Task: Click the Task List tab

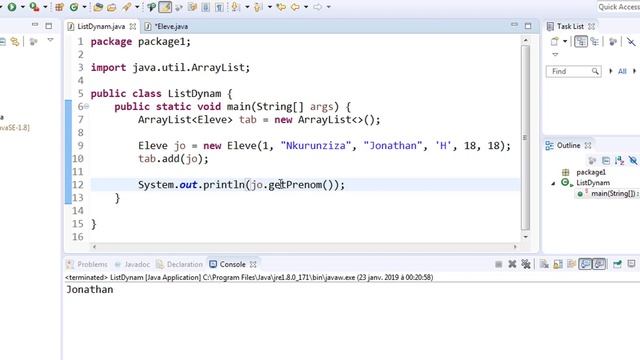Action: pyautogui.click(x=570, y=27)
